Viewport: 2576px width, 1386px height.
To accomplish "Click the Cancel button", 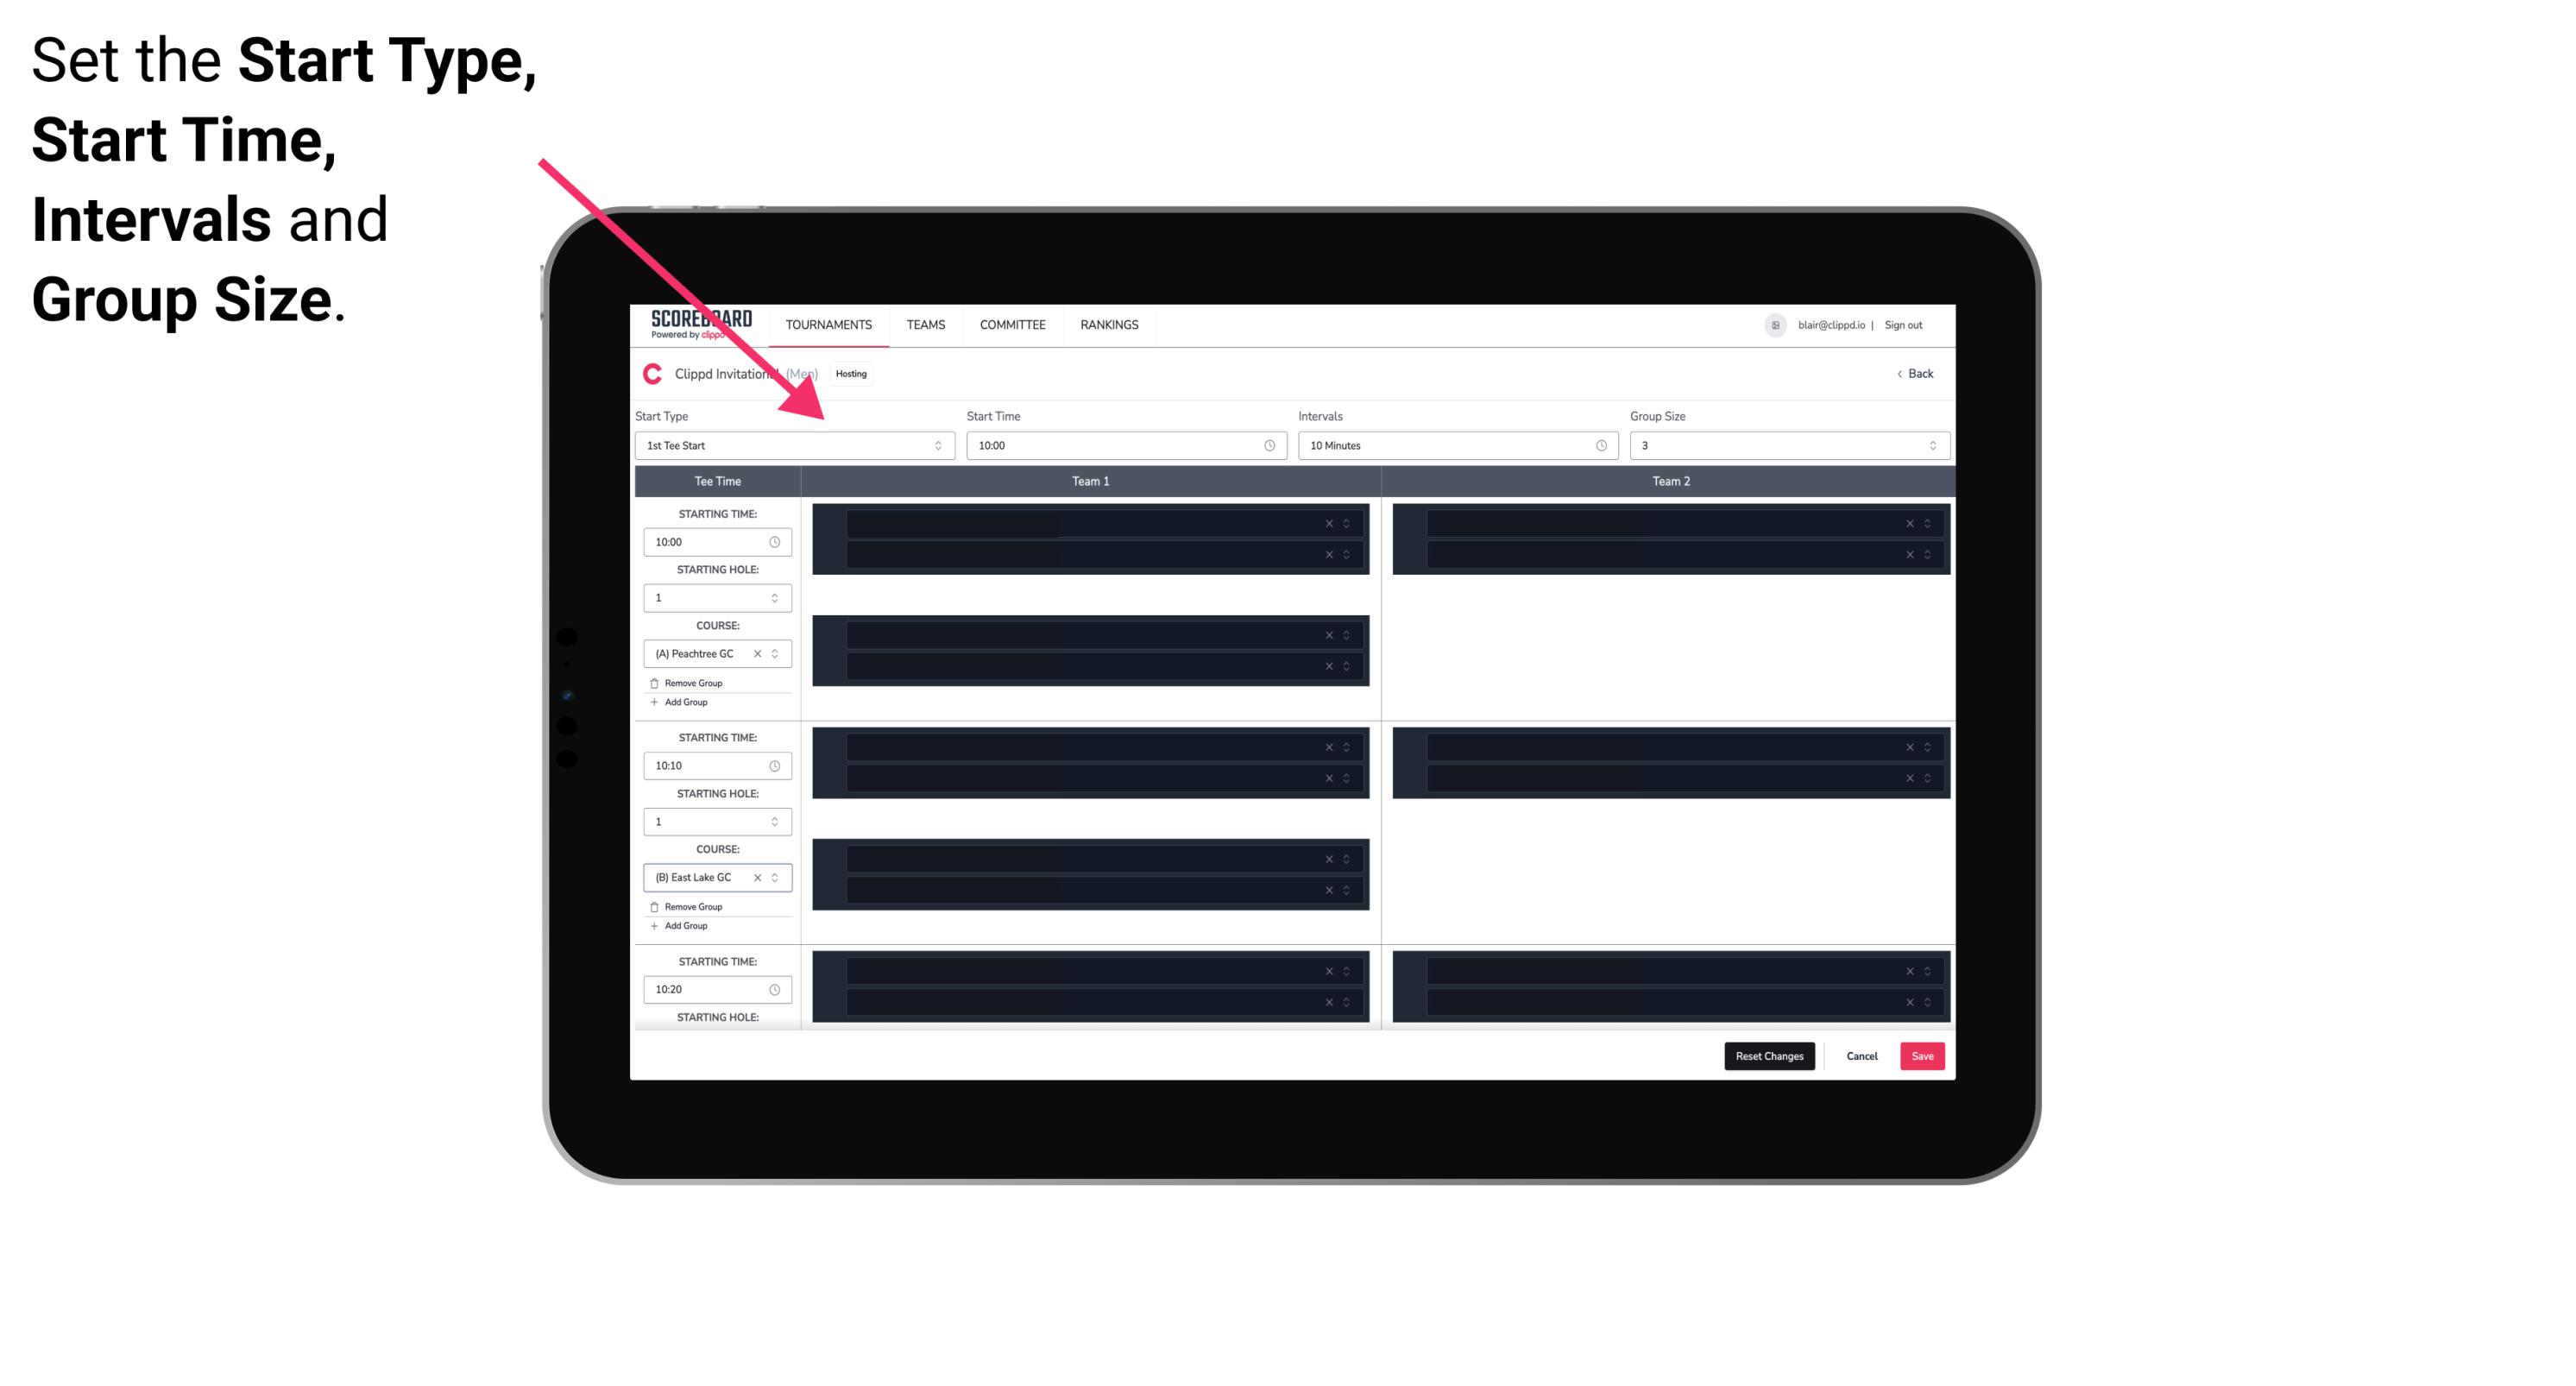I will pyautogui.click(x=1861, y=1055).
